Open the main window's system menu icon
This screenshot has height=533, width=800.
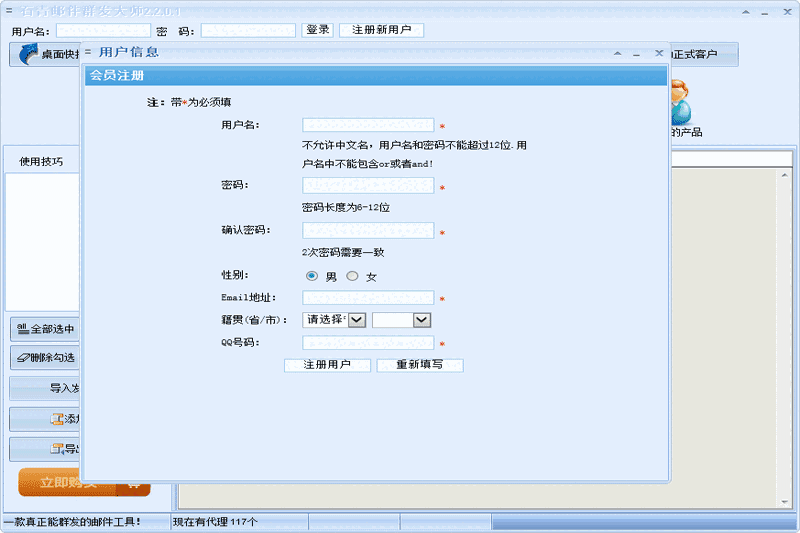point(9,10)
